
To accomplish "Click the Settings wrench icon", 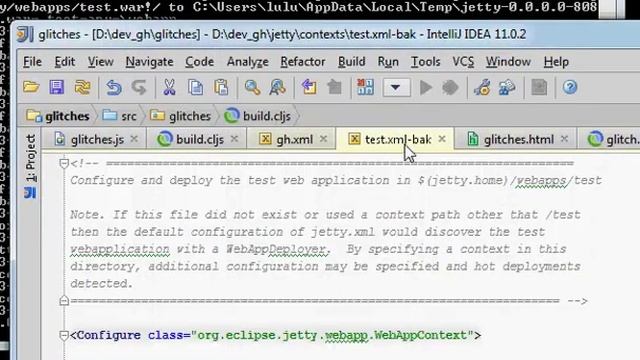I will coord(482,87).
